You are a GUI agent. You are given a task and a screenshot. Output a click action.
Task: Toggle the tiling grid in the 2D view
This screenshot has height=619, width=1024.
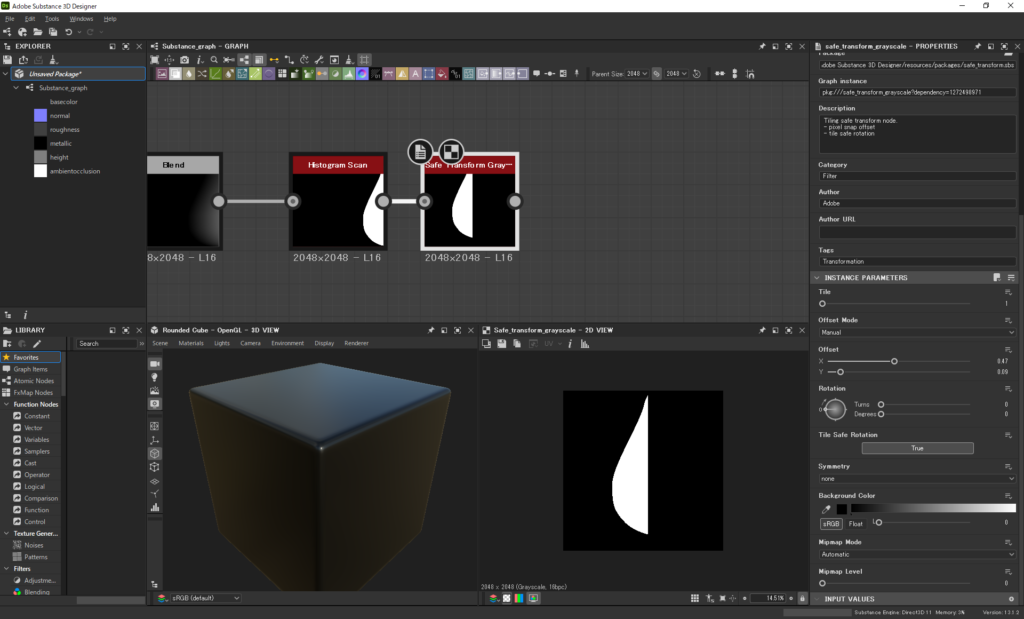(x=695, y=598)
